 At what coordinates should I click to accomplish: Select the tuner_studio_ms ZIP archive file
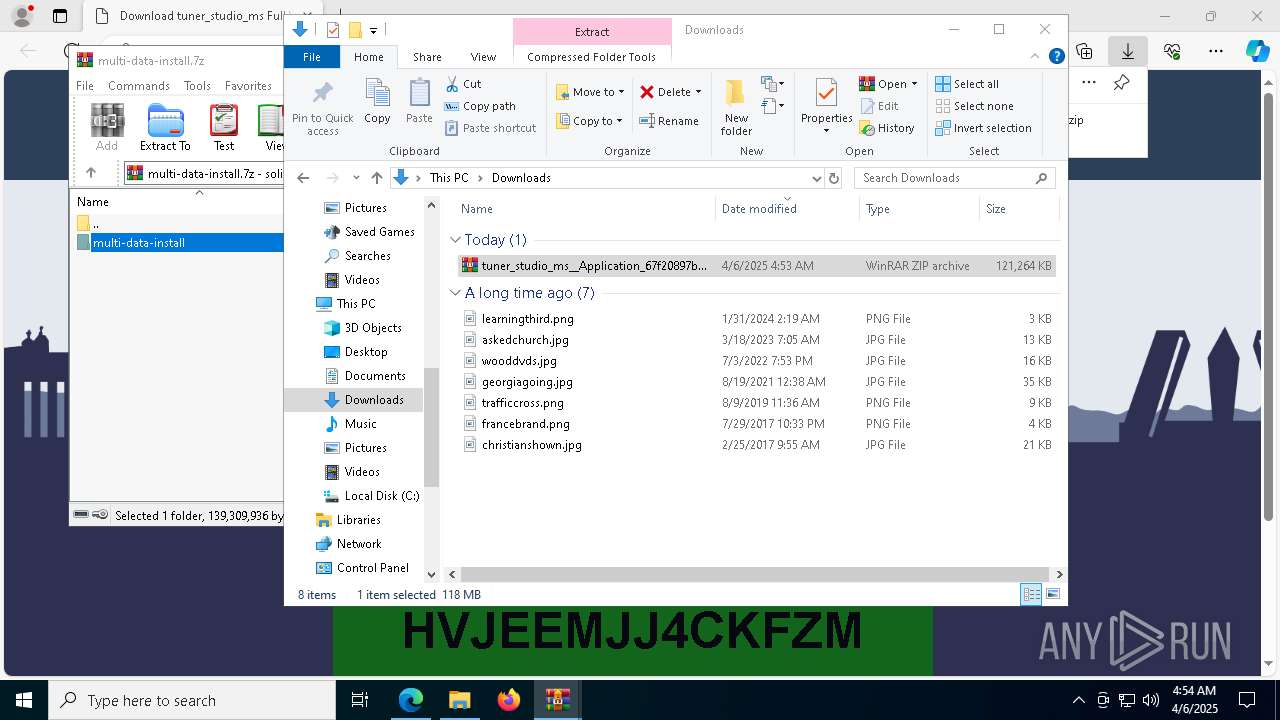point(756,266)
